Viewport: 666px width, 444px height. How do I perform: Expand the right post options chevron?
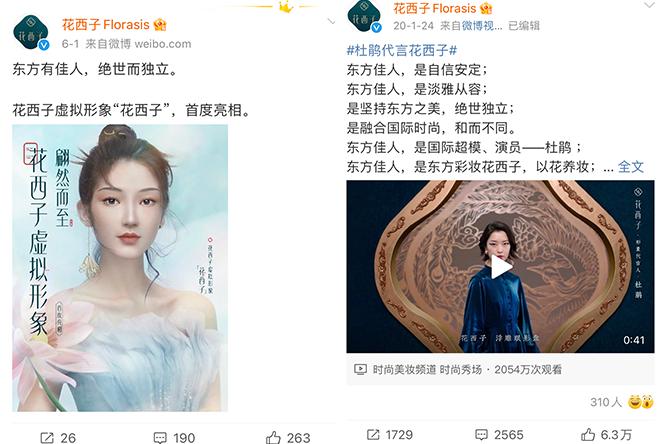click(649, 5)
